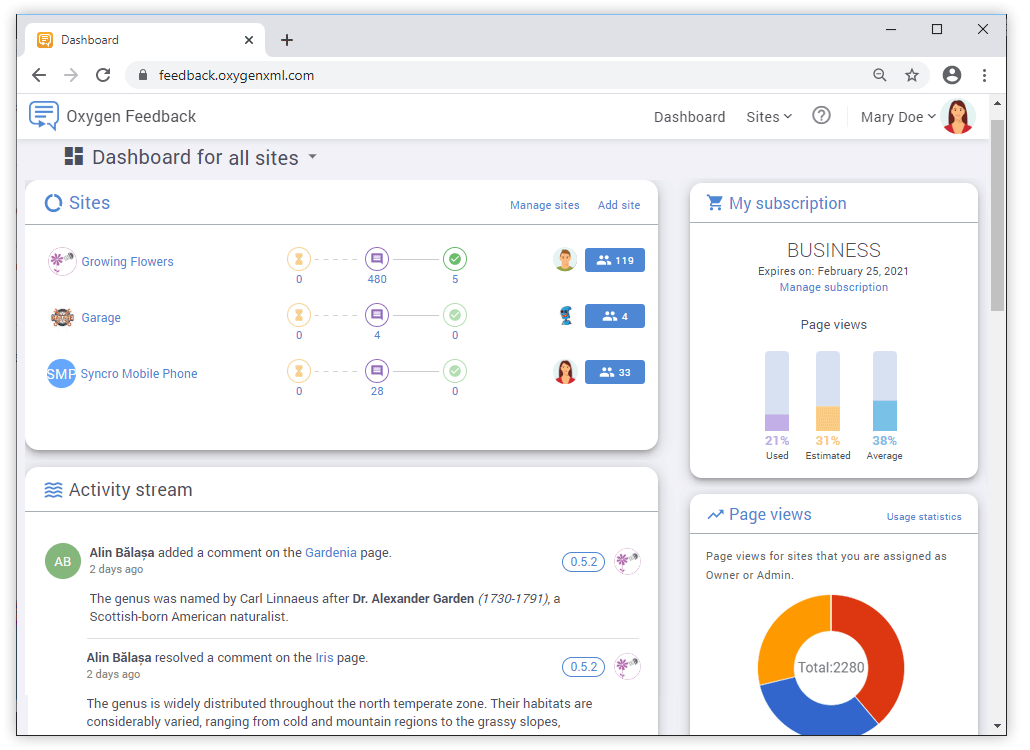The height and width of the screenshot is (750, 1030).
Task: Open the Usage statistics link
Action: click(x=924, y=517)
